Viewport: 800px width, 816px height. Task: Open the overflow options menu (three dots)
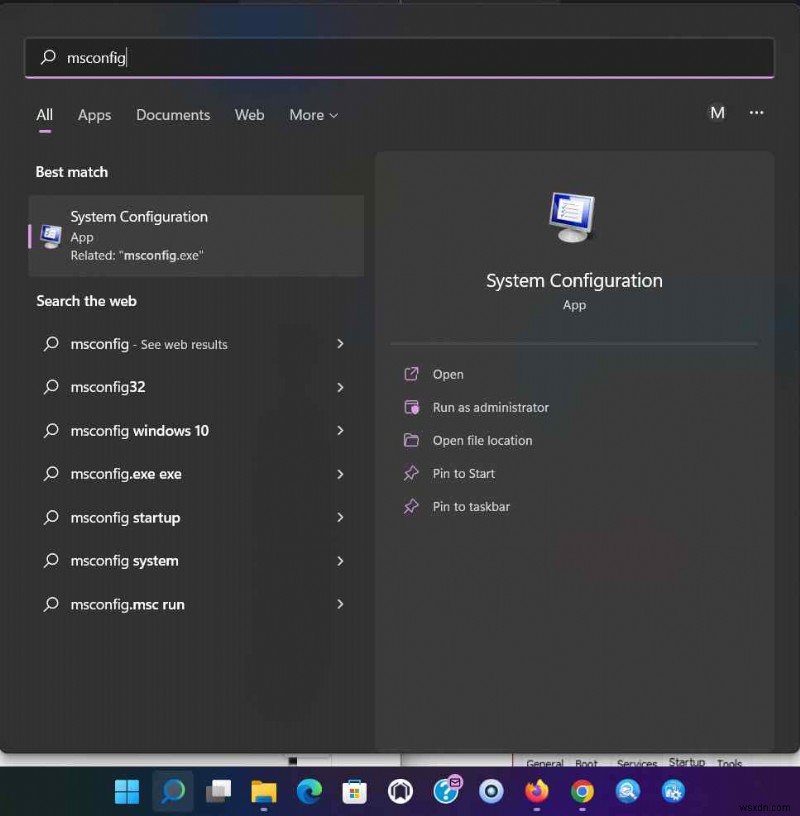756,113
